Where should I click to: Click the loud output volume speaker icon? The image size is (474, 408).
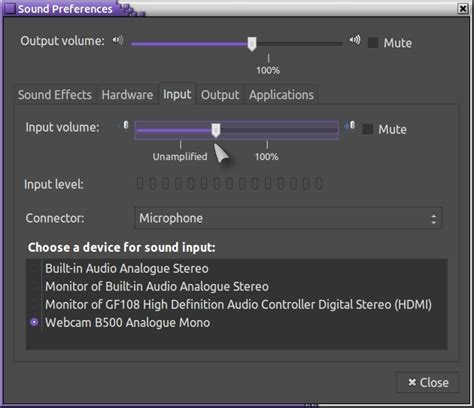355,40
